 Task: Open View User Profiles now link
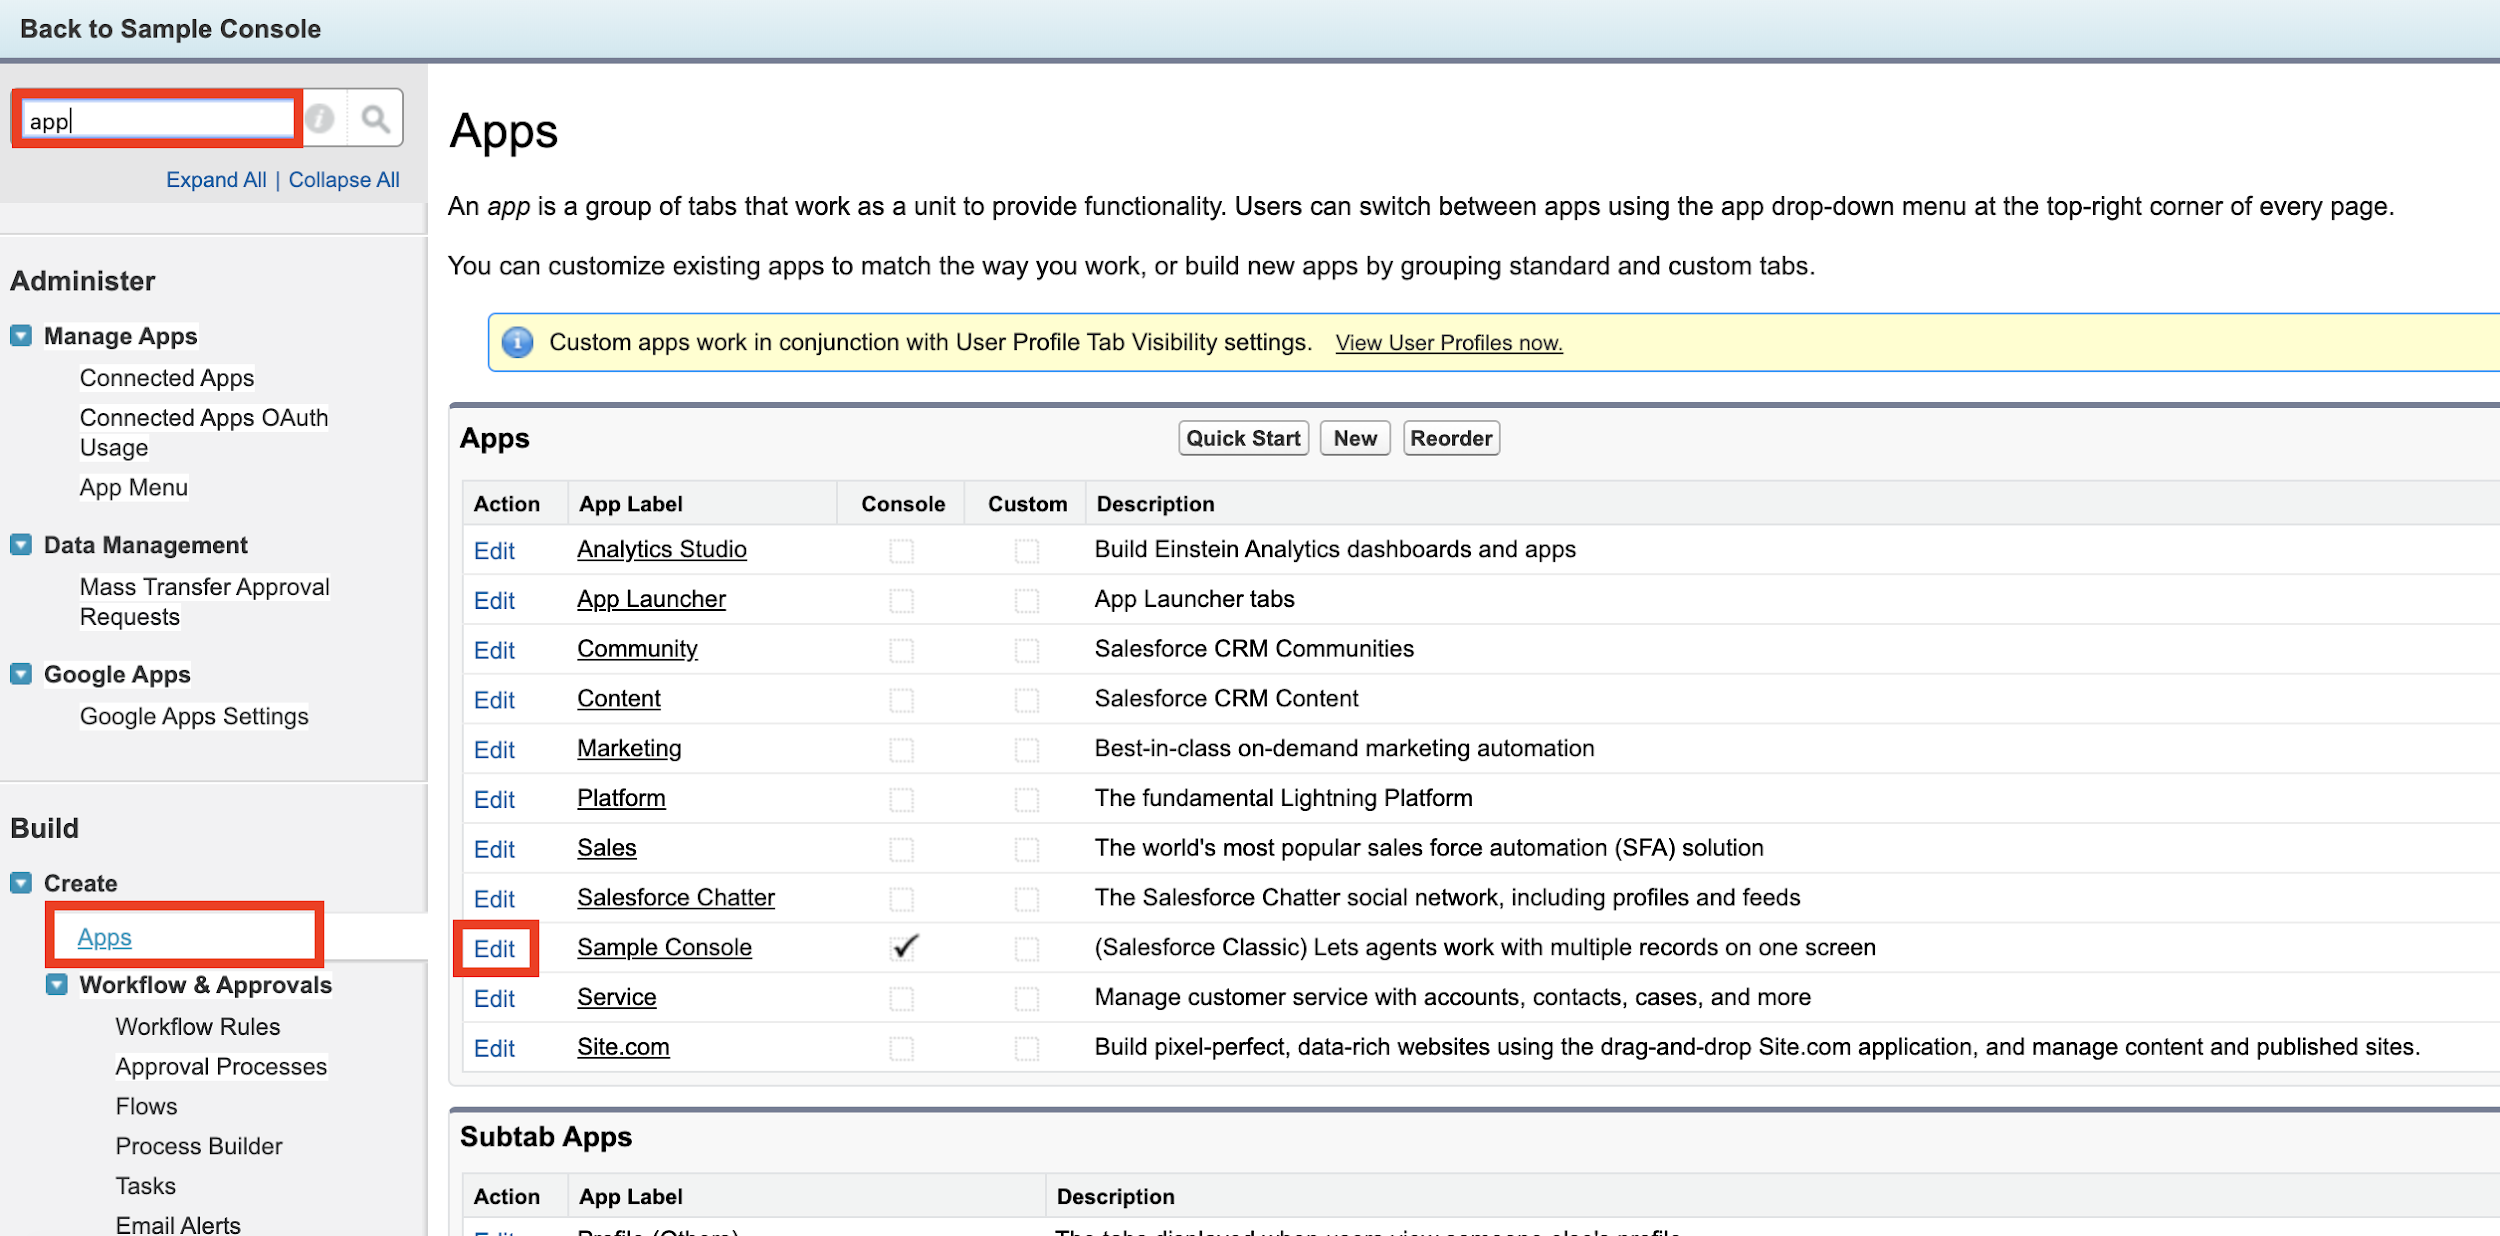coord(1448,343)
